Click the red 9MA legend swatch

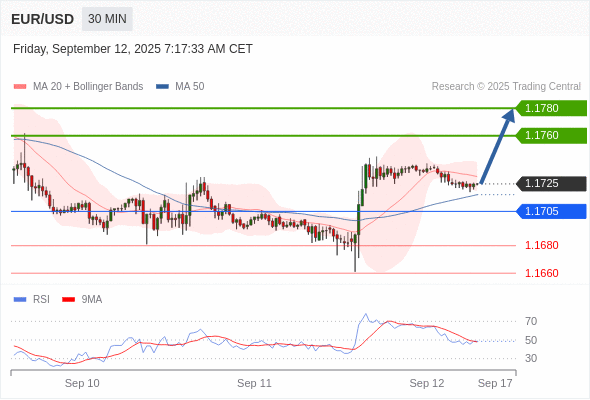pos(68,300)
